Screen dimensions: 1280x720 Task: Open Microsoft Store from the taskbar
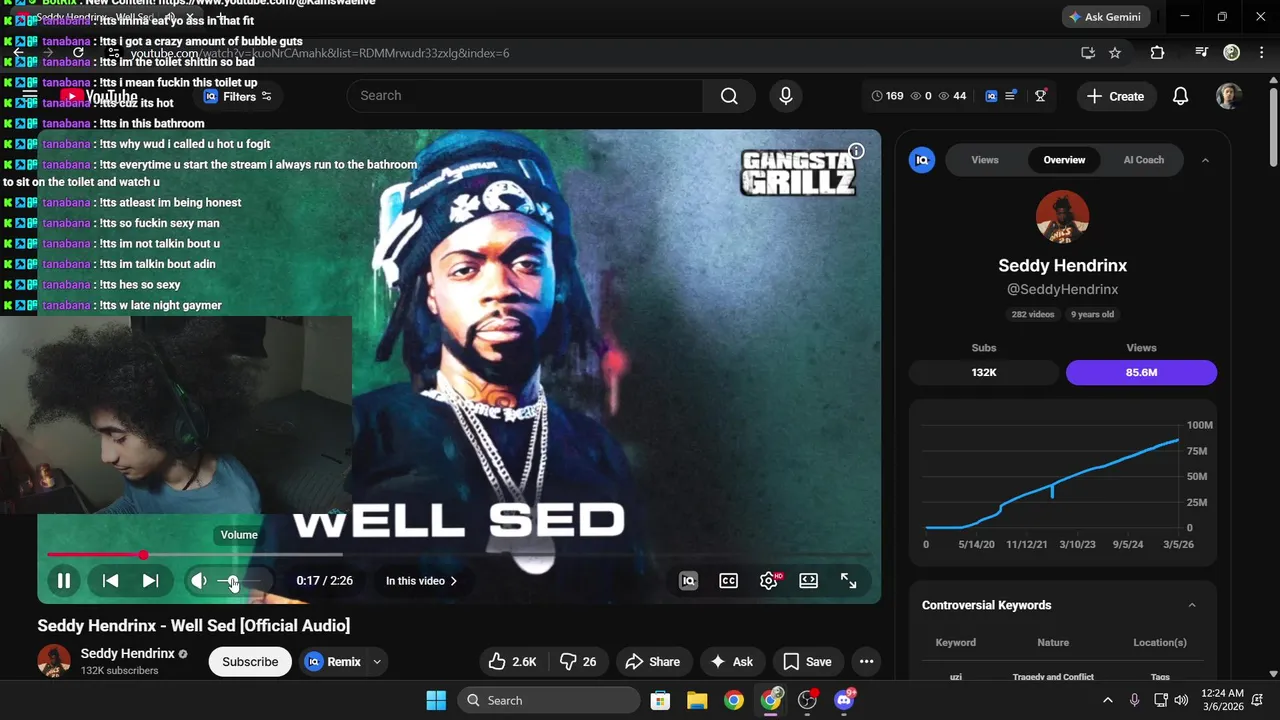[x=660, y=700]
